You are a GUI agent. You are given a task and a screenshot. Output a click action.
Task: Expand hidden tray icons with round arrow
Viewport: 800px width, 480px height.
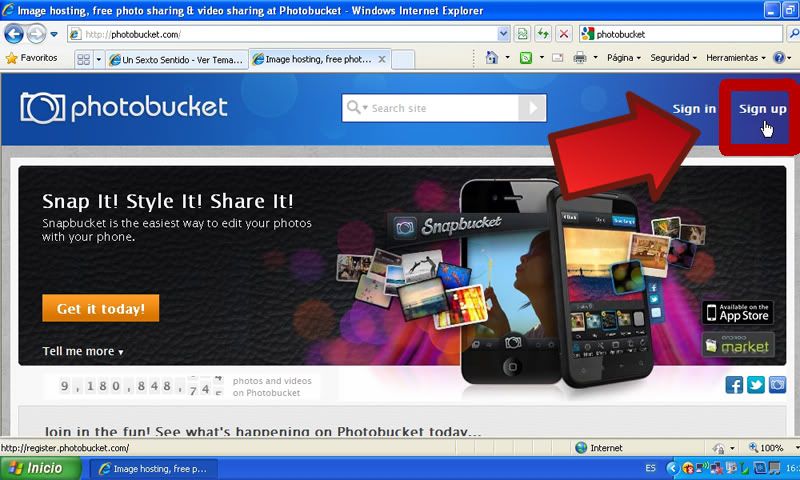click(x=672, y=468)
